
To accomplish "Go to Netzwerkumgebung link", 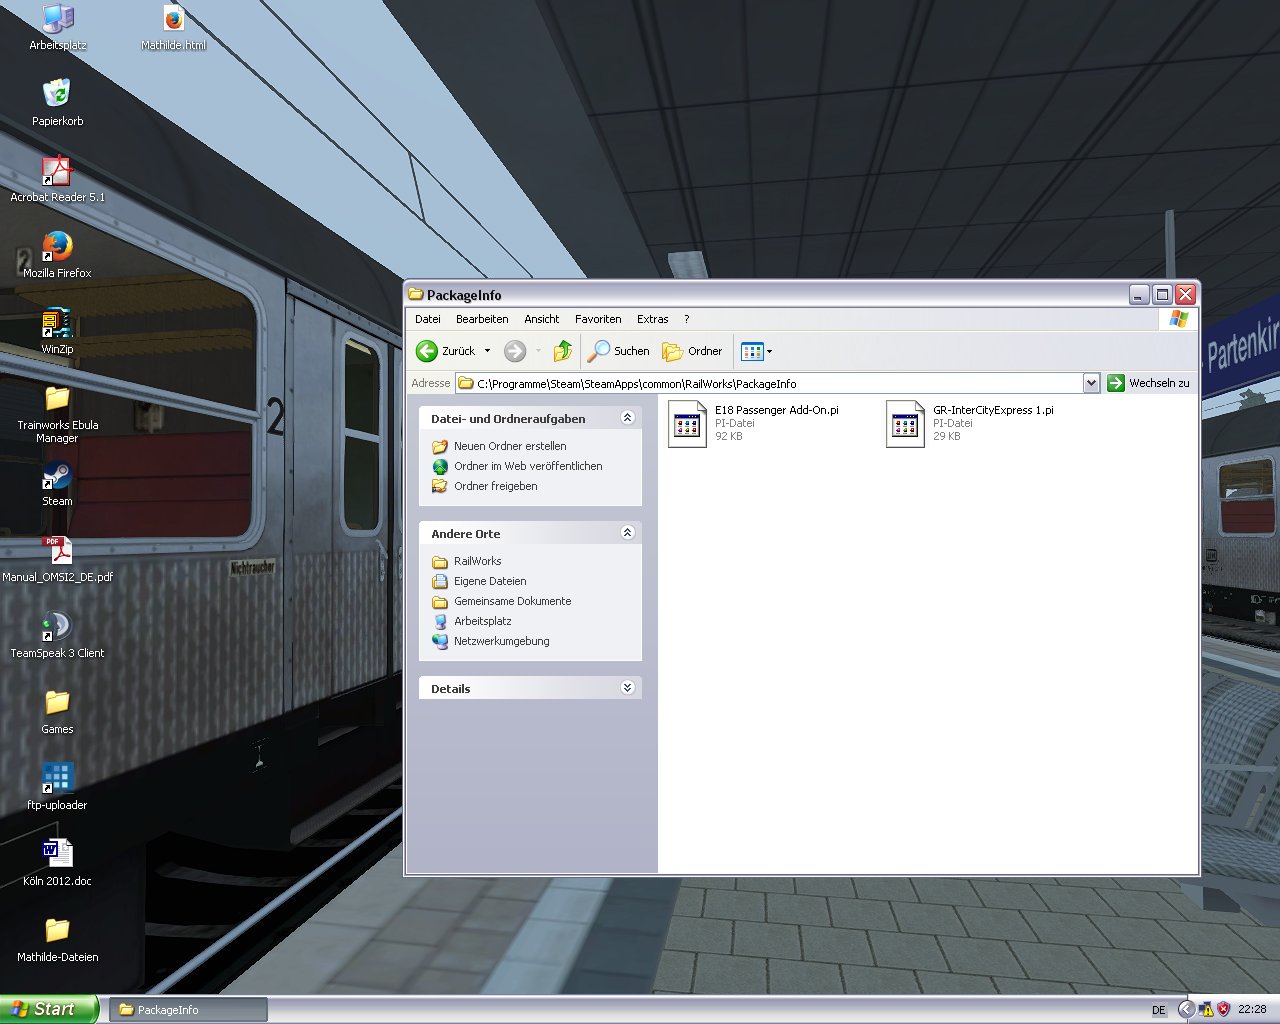I will pyautogui.click(x=502, y=641).
